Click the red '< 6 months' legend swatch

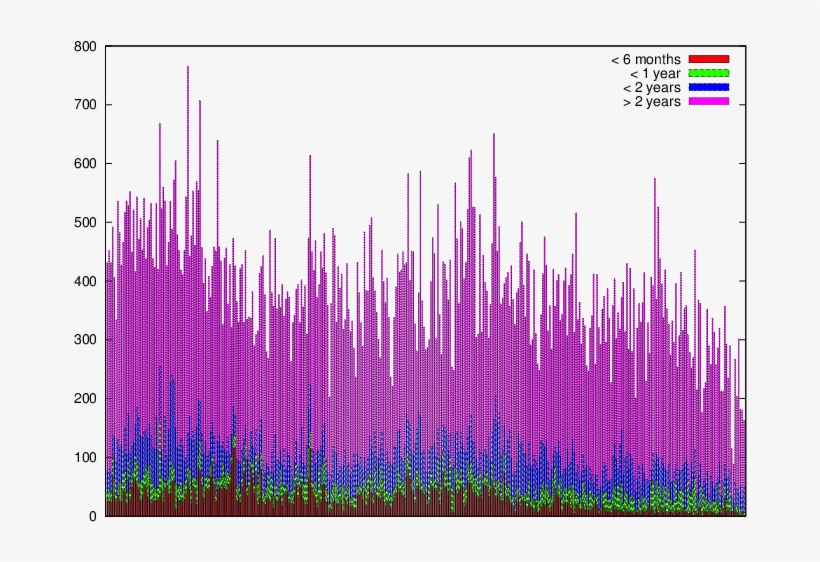[709, 59]
